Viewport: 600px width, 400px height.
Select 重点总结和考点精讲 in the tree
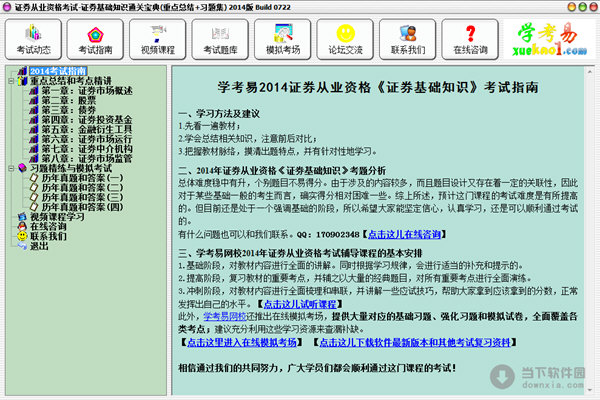tap(71, 81)
